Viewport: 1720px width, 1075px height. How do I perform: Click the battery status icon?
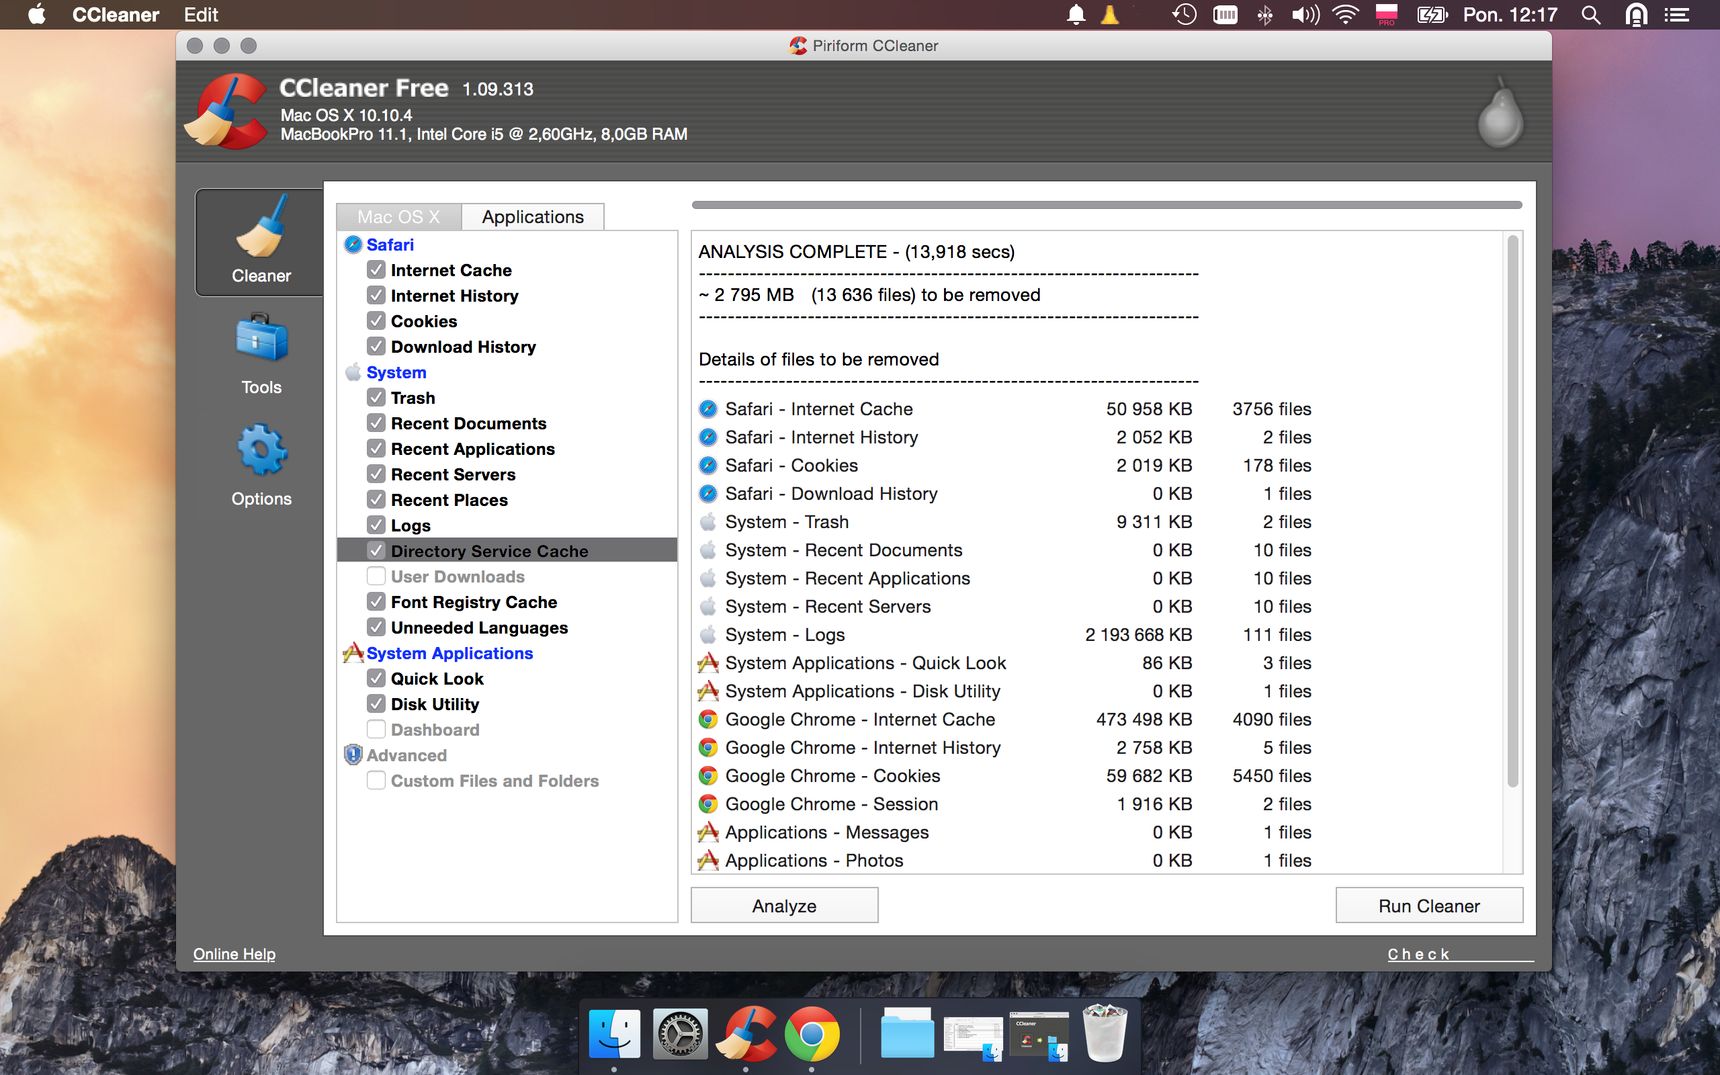[1432, 15]
